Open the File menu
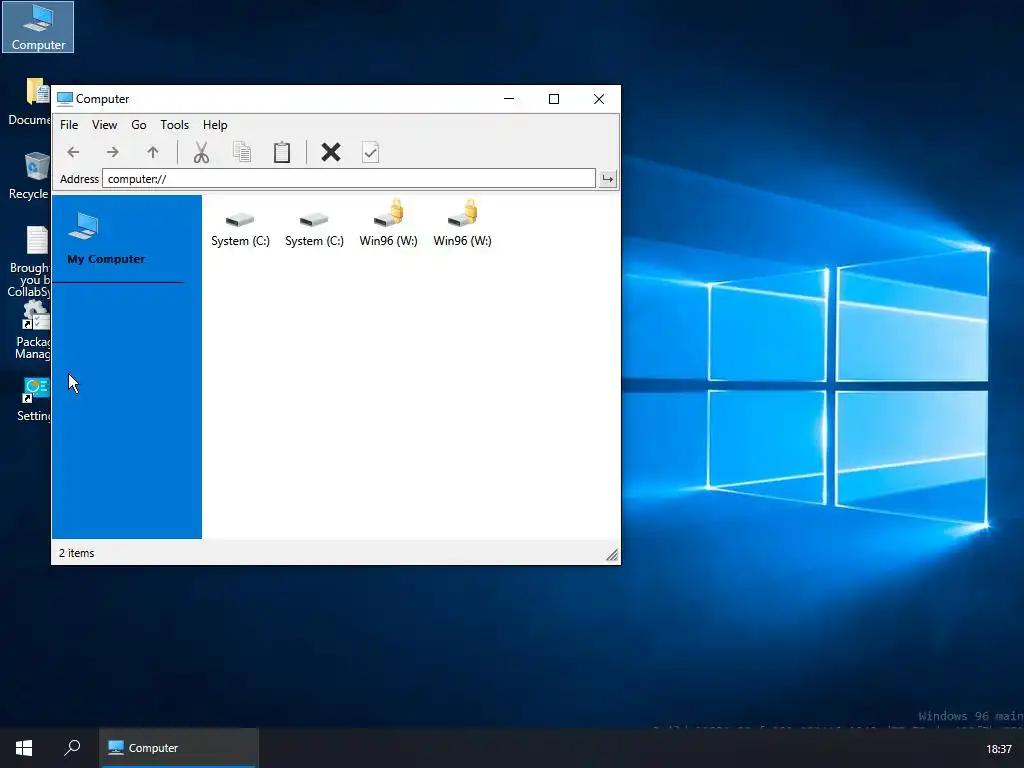This screenshot has height=768, width=1024. [x=69, y=125]
